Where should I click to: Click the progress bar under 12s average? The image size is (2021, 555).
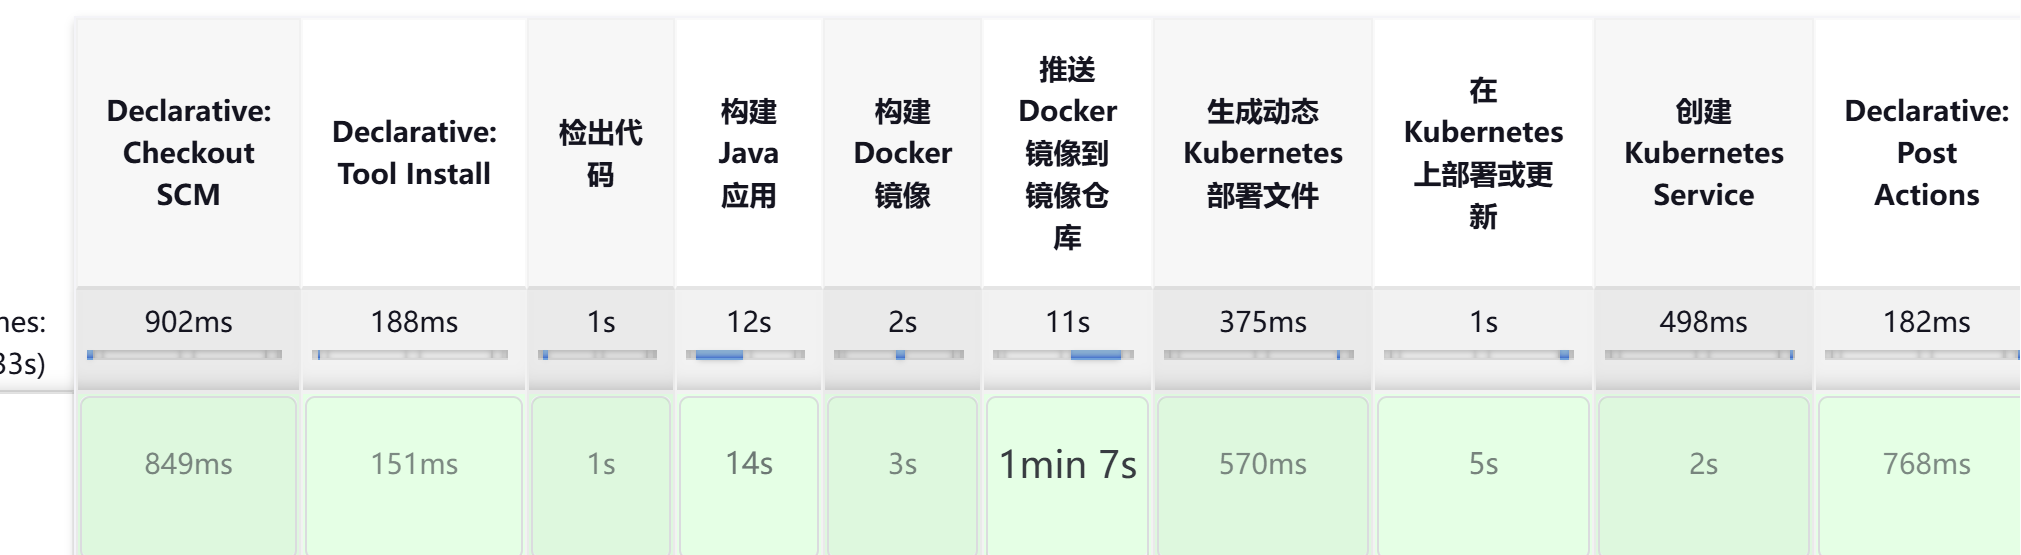tap(745, 355)
